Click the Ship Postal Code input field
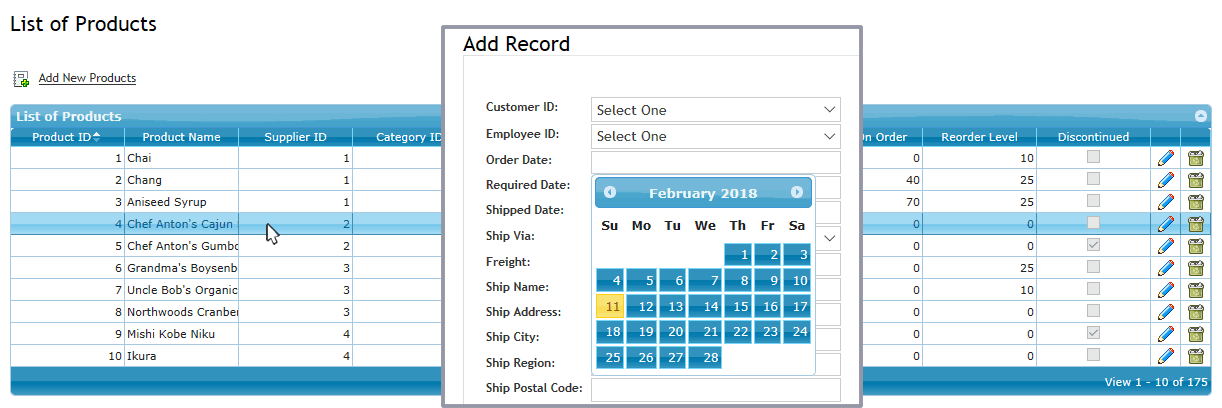The height and width of the screenshot is (408, 1222). point(716,389)
